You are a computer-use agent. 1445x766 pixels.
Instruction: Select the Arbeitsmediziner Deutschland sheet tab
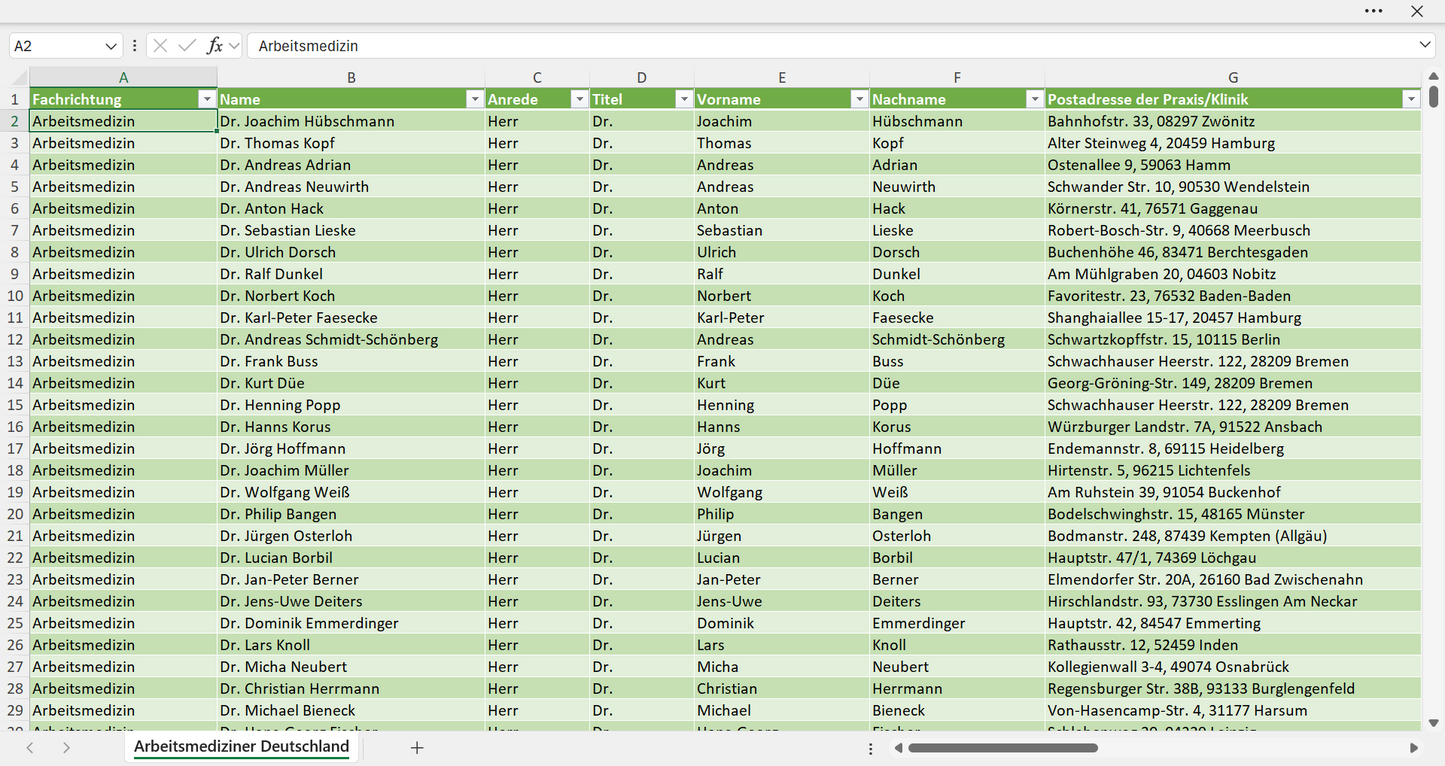point(242,747)
